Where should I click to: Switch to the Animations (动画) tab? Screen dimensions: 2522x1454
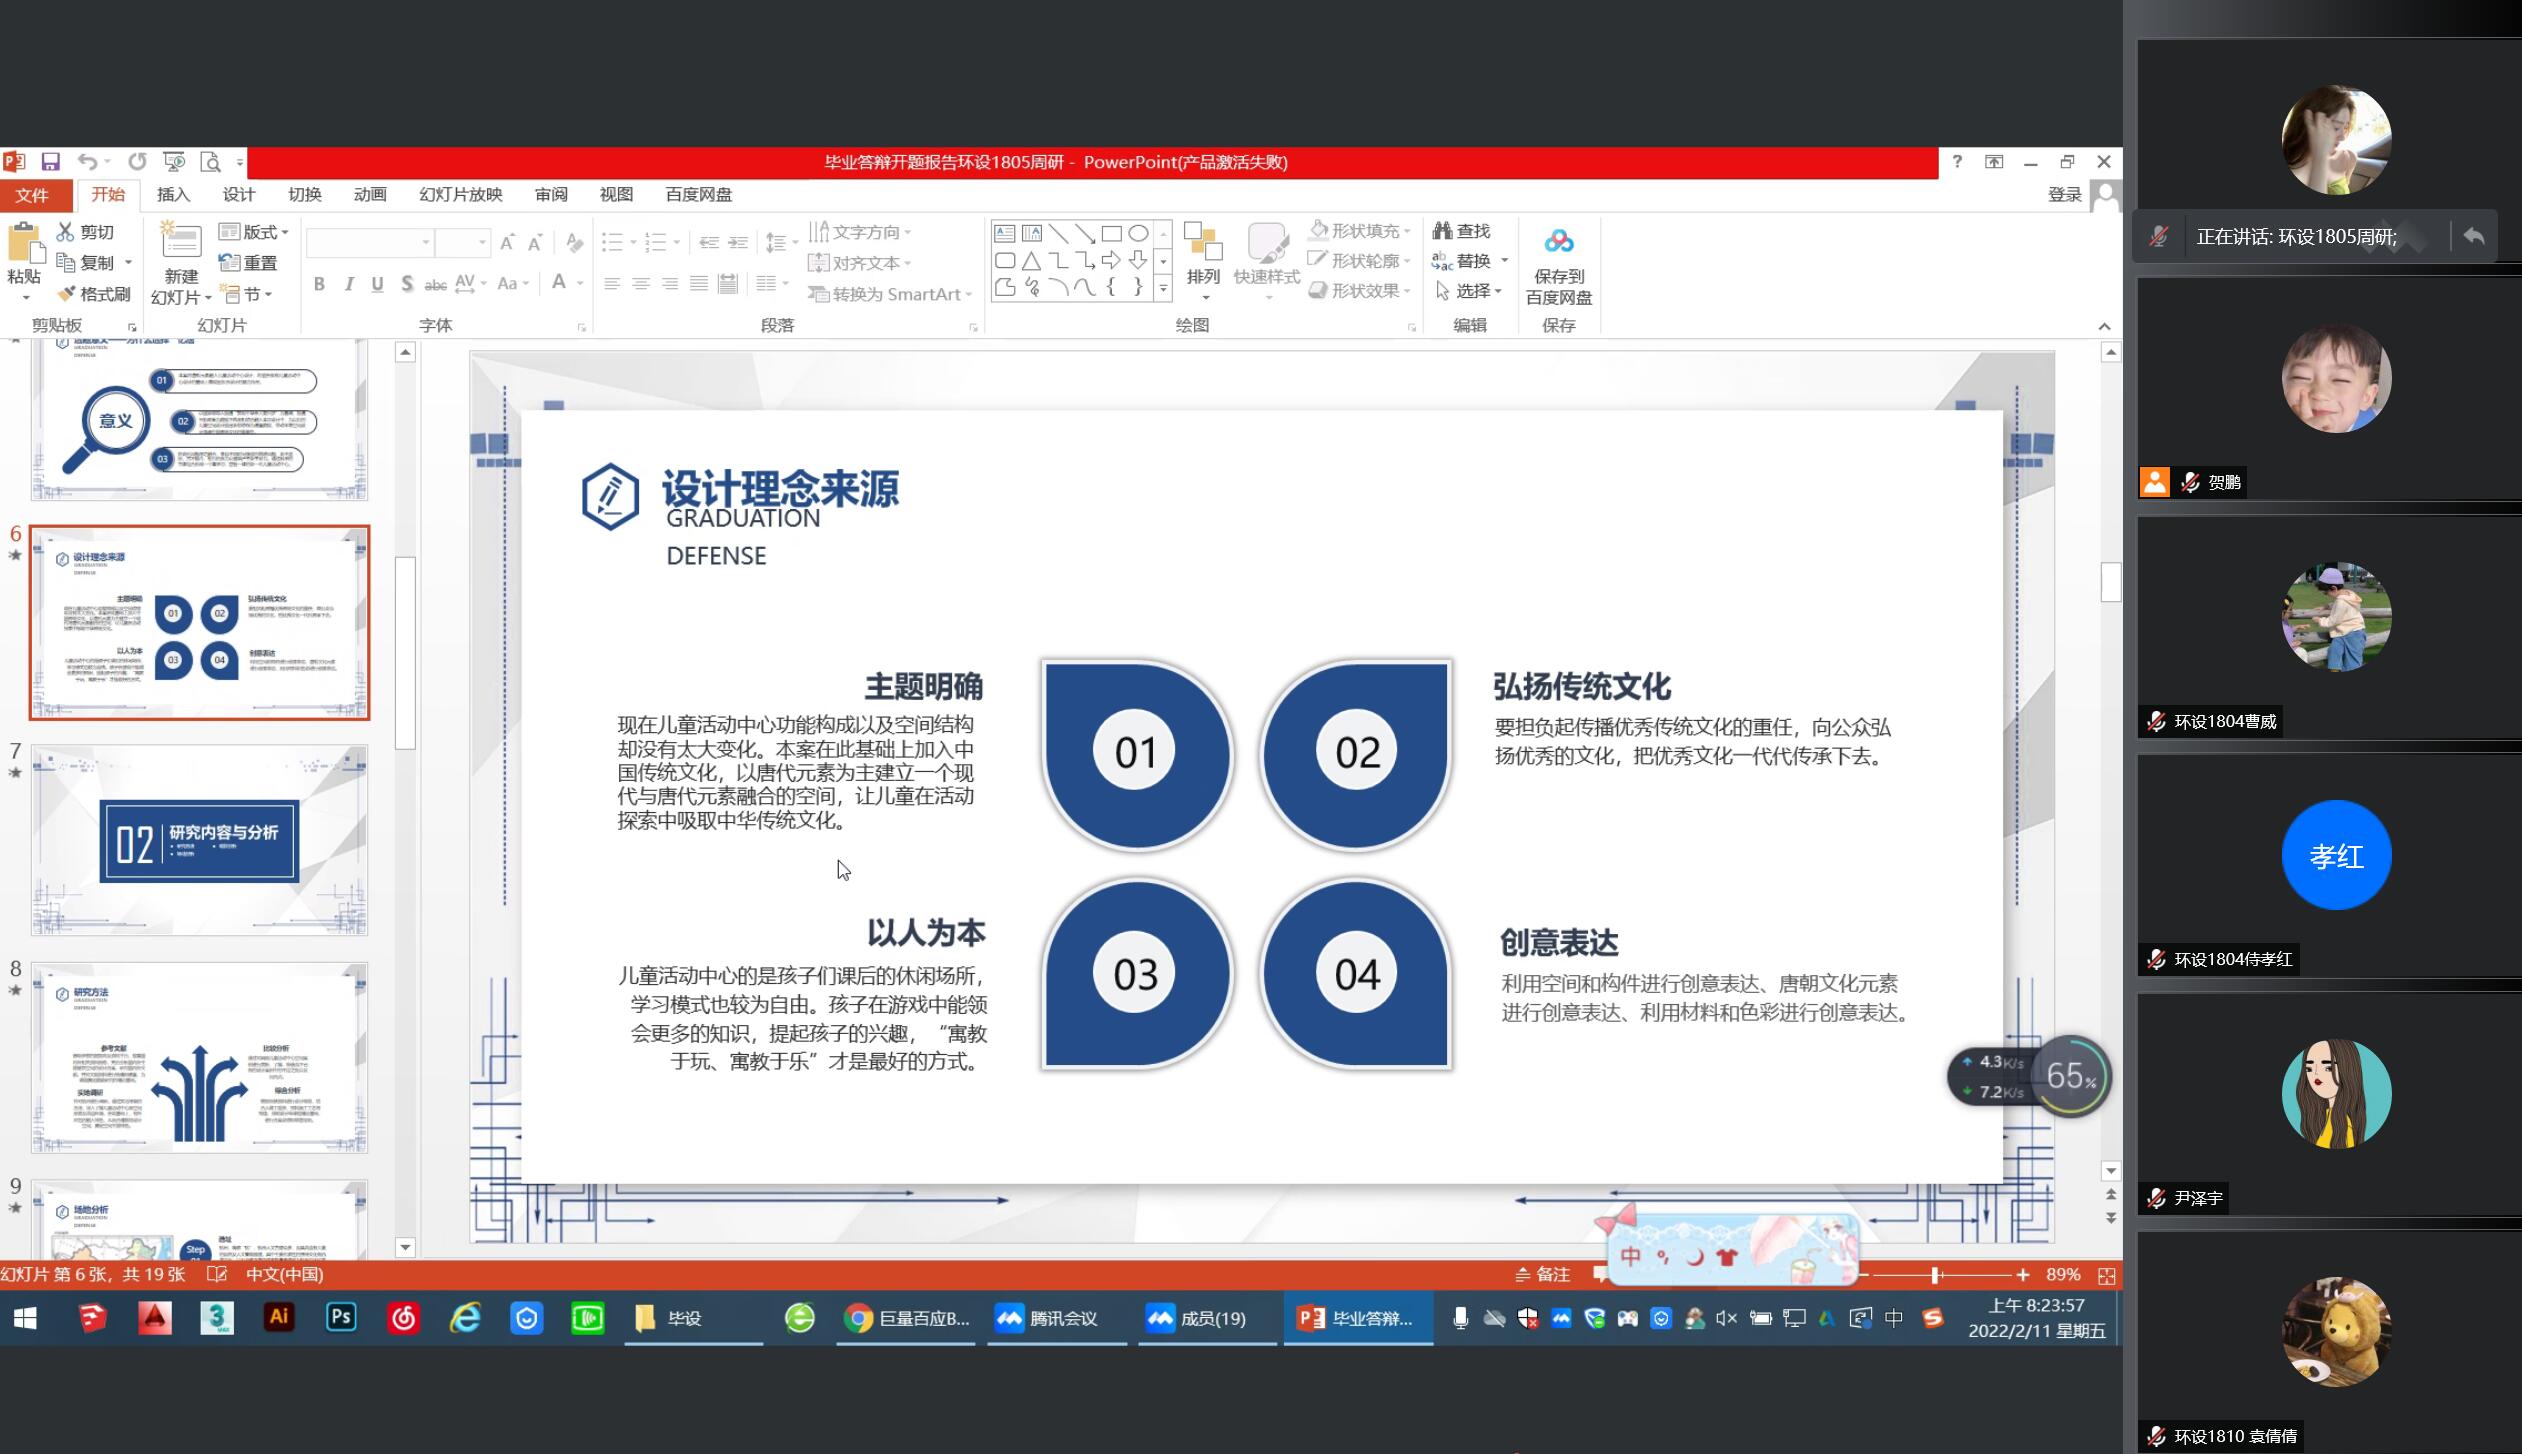pyautogui.click(x=370, y=194)
